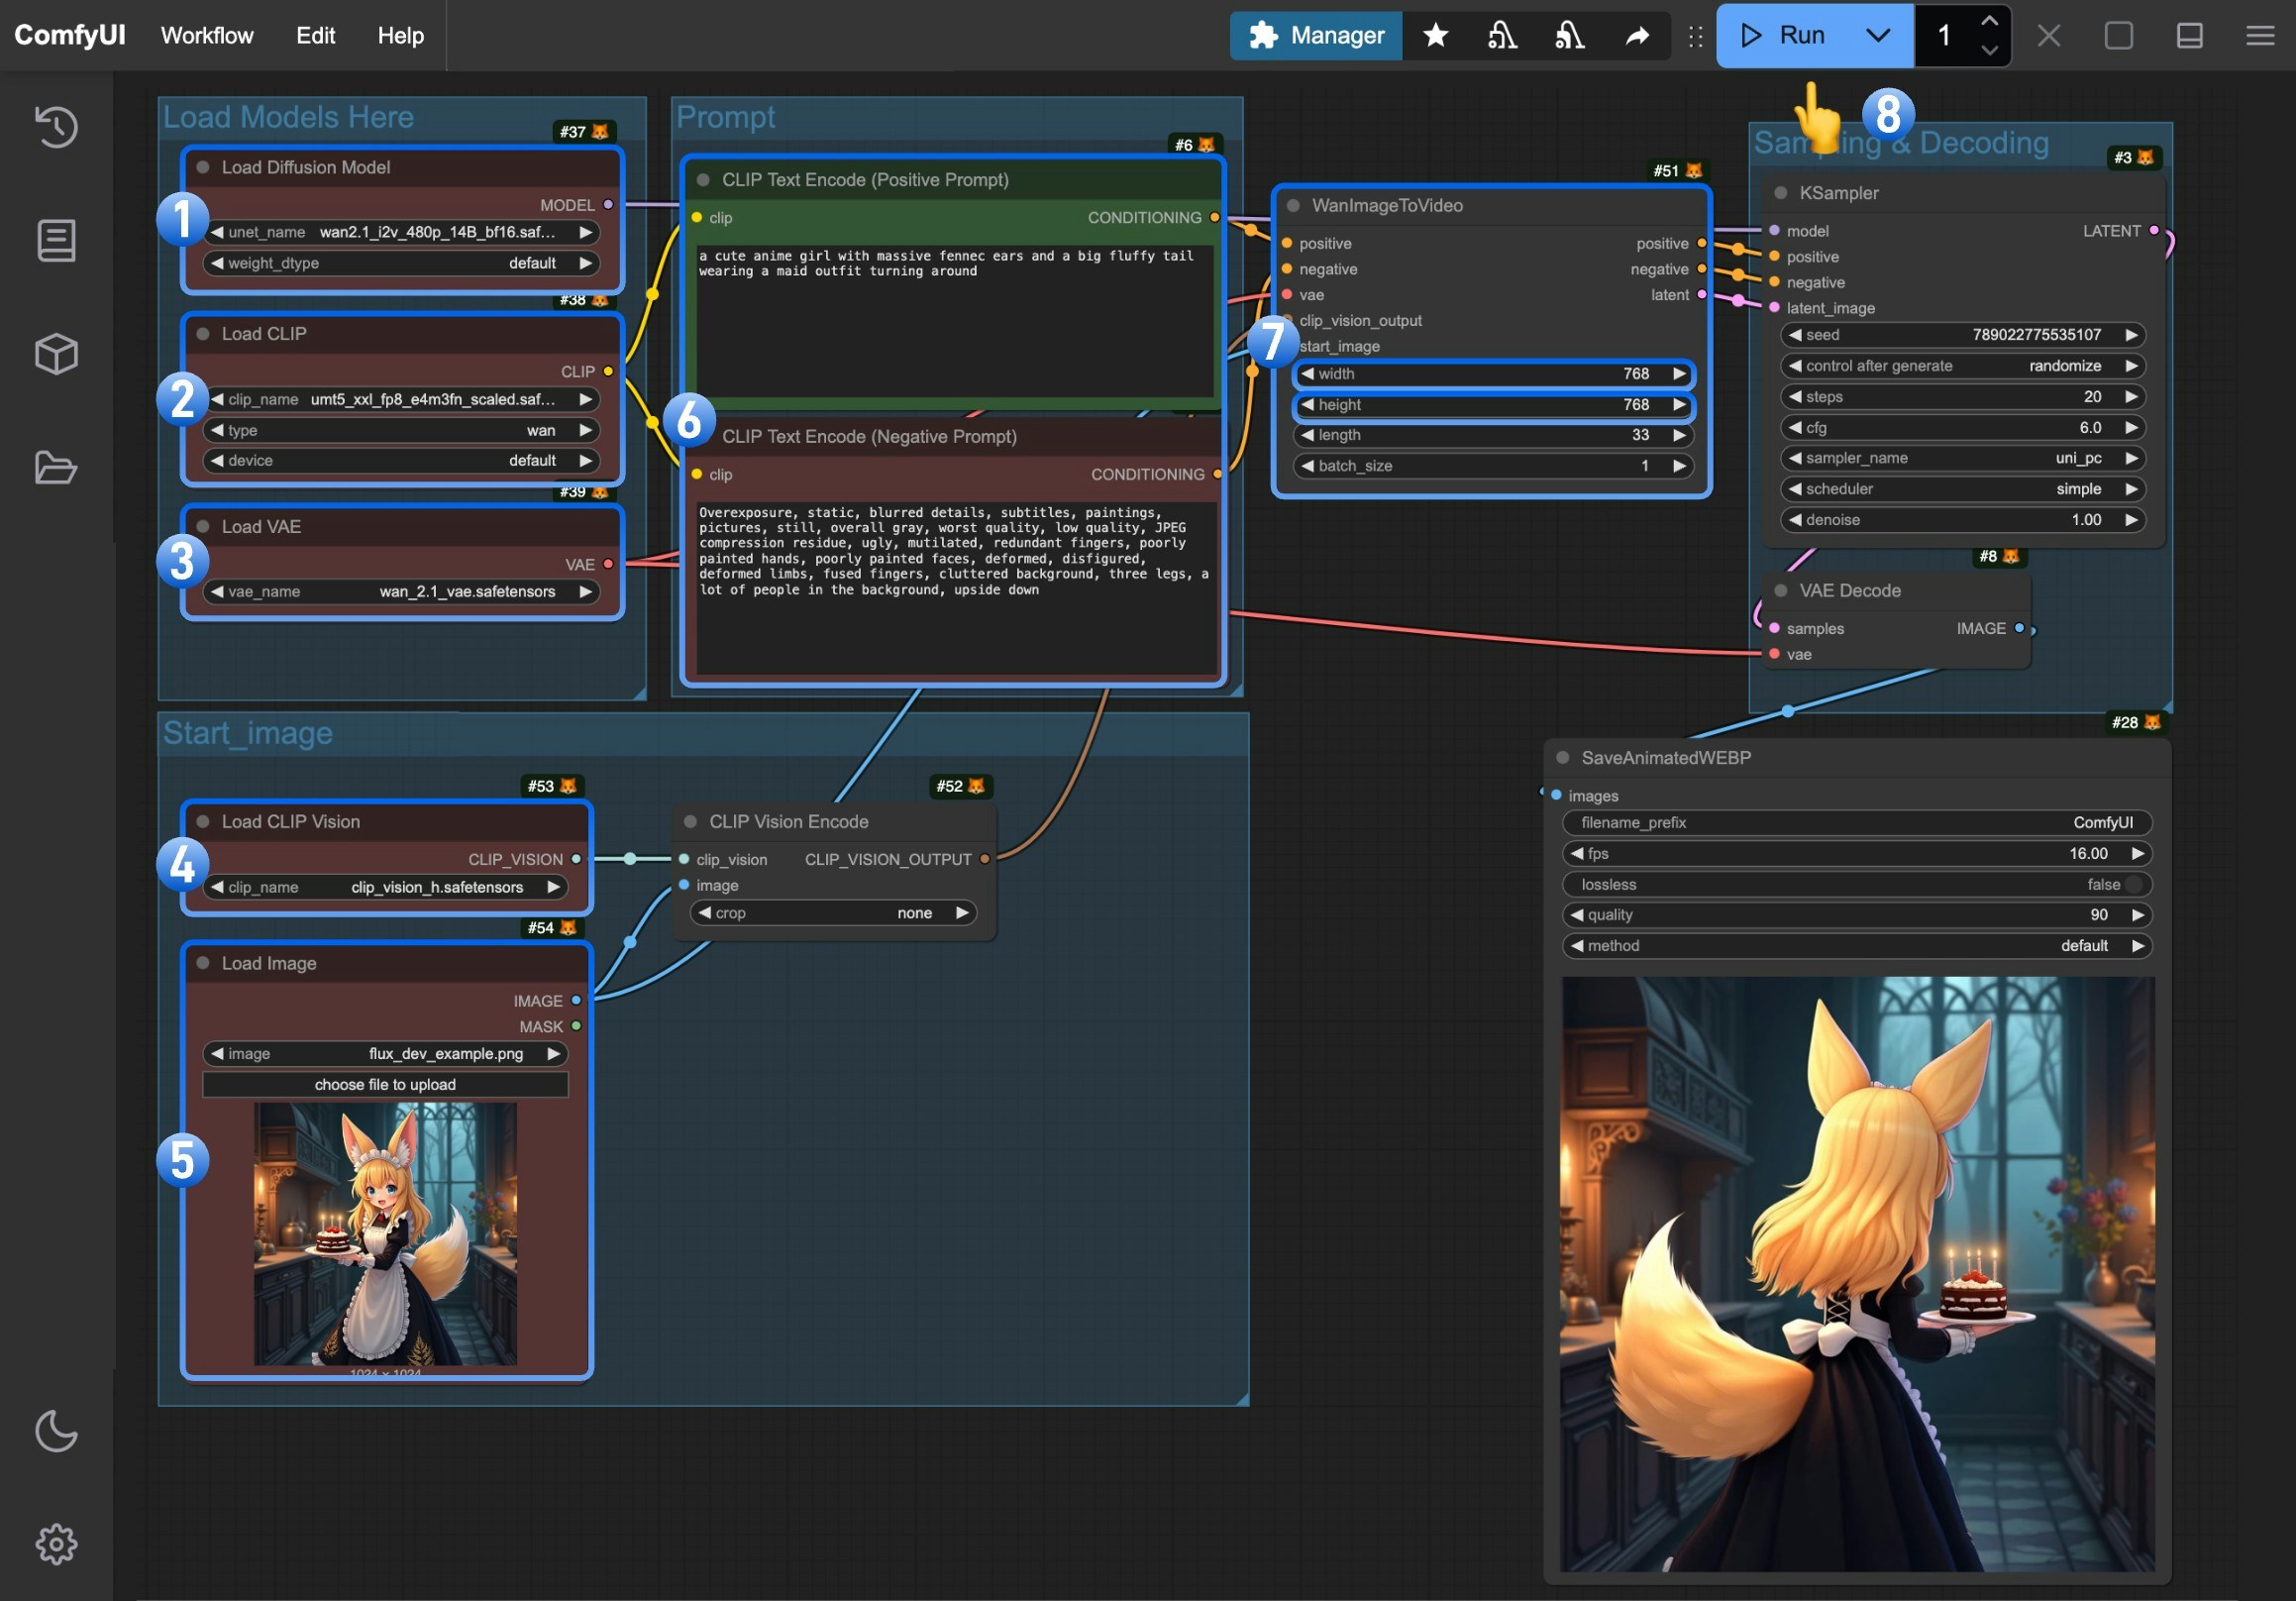
Task: Open the workflow history sidebar
Action: (x=56, y=127)
